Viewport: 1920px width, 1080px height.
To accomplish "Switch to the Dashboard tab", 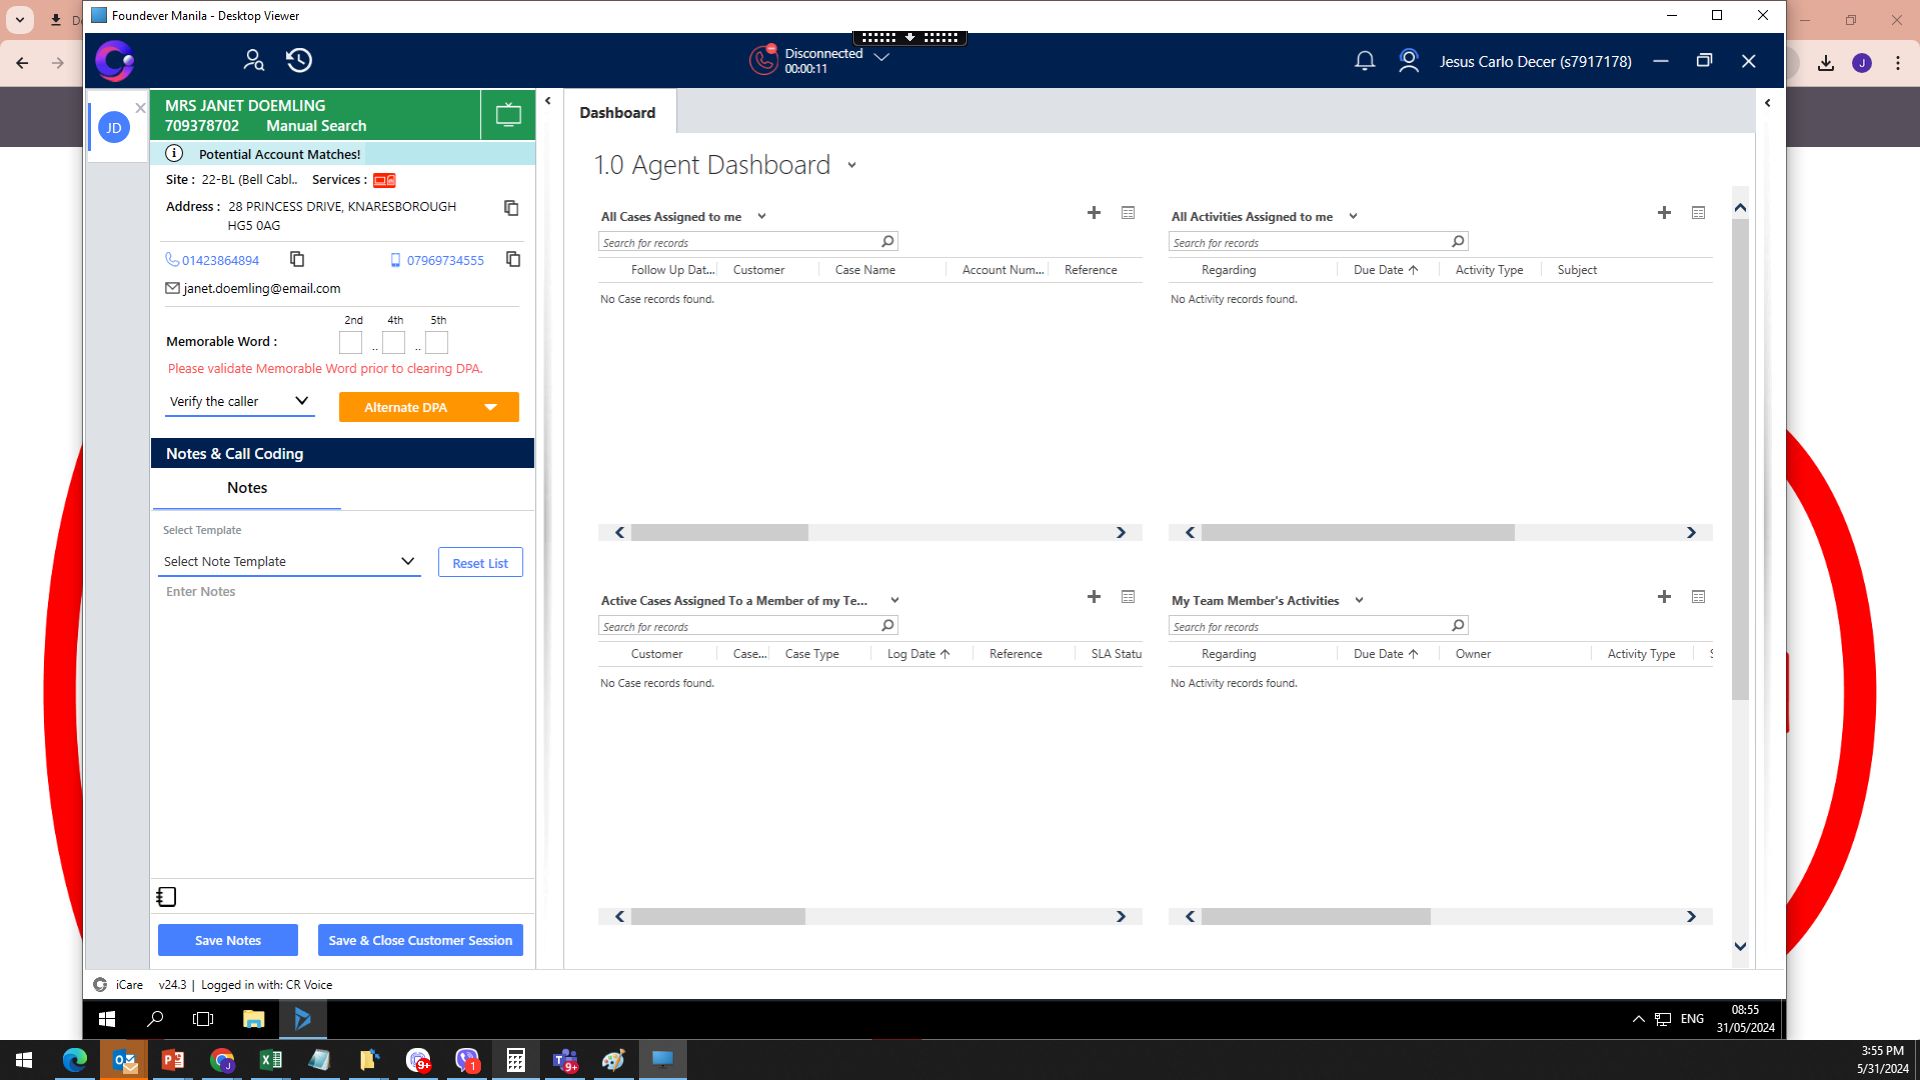I will point(617,113).
